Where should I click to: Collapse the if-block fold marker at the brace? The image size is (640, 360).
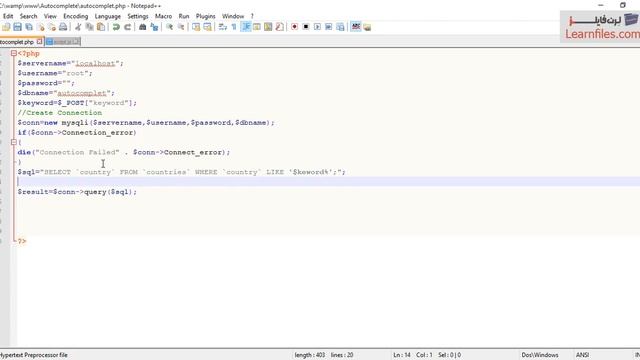pyautogui.click(x=13, y=142)
